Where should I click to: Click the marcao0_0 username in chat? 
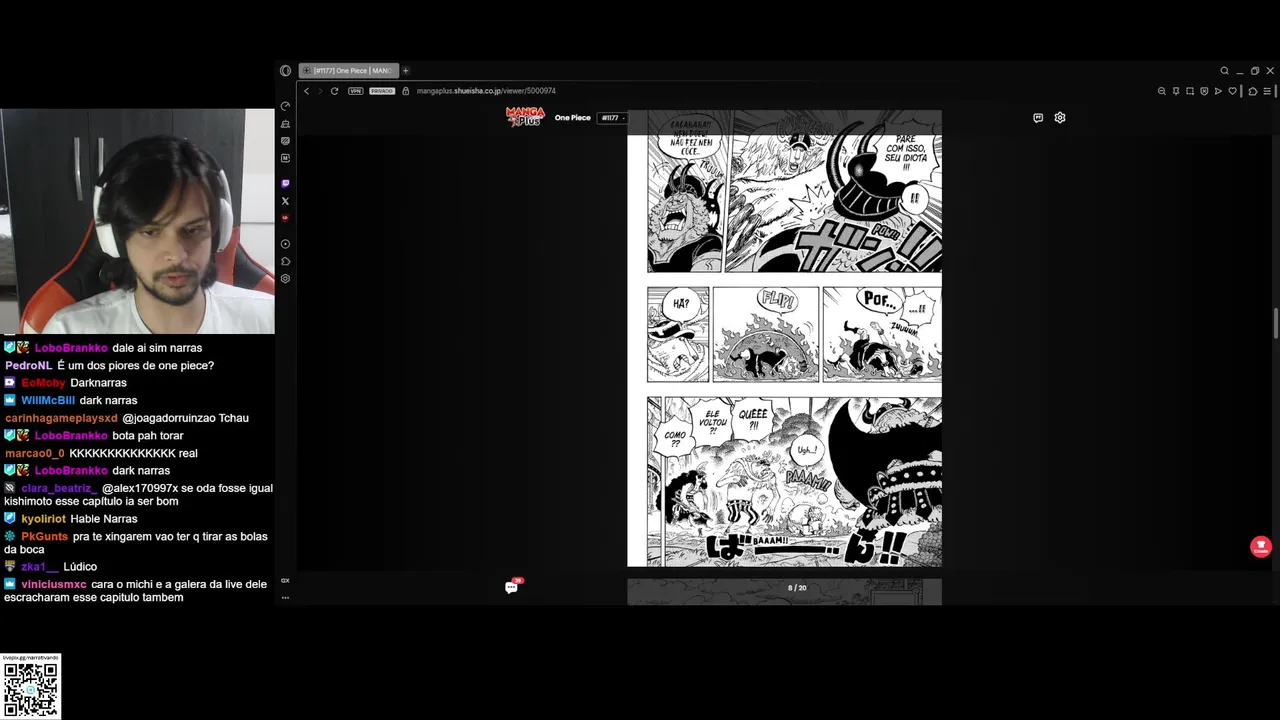pos(34,453)
